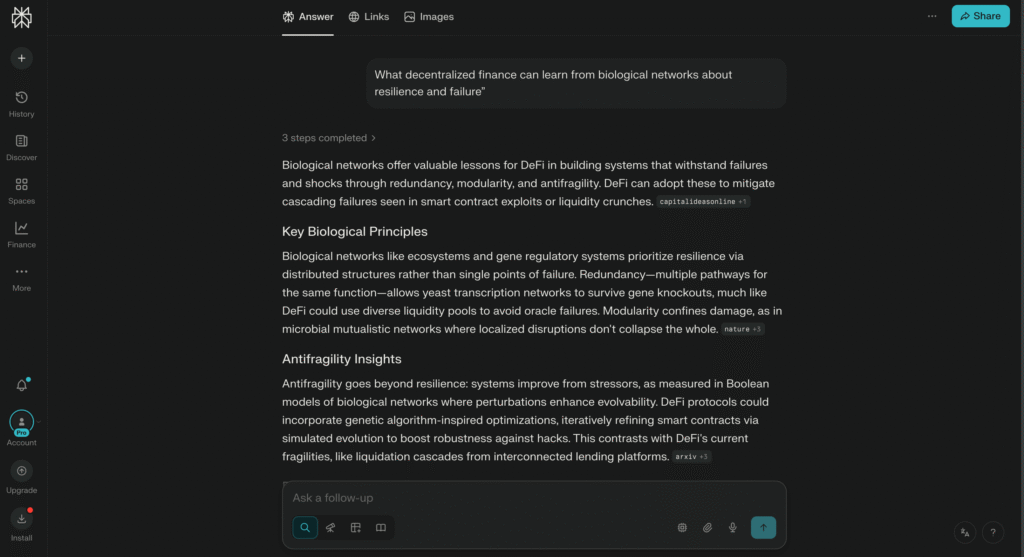Start voice dictation with microphone icon
The width and height of the screenshot is (1024, 557).
(x=733, y=528)
